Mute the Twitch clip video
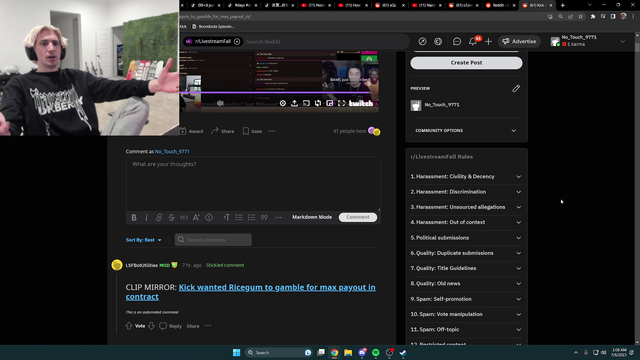Image resolution: width=640 pixels, height=360 pixels. coord(220,103)
